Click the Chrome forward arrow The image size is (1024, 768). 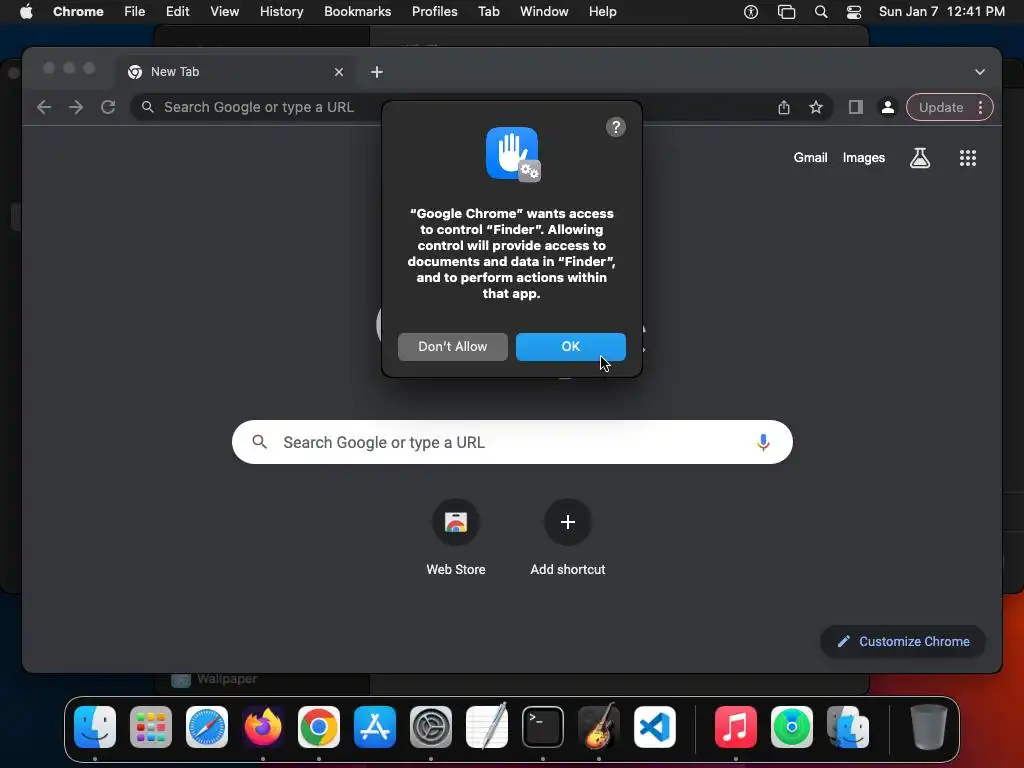pyautogui.click(x=76, y=107)
